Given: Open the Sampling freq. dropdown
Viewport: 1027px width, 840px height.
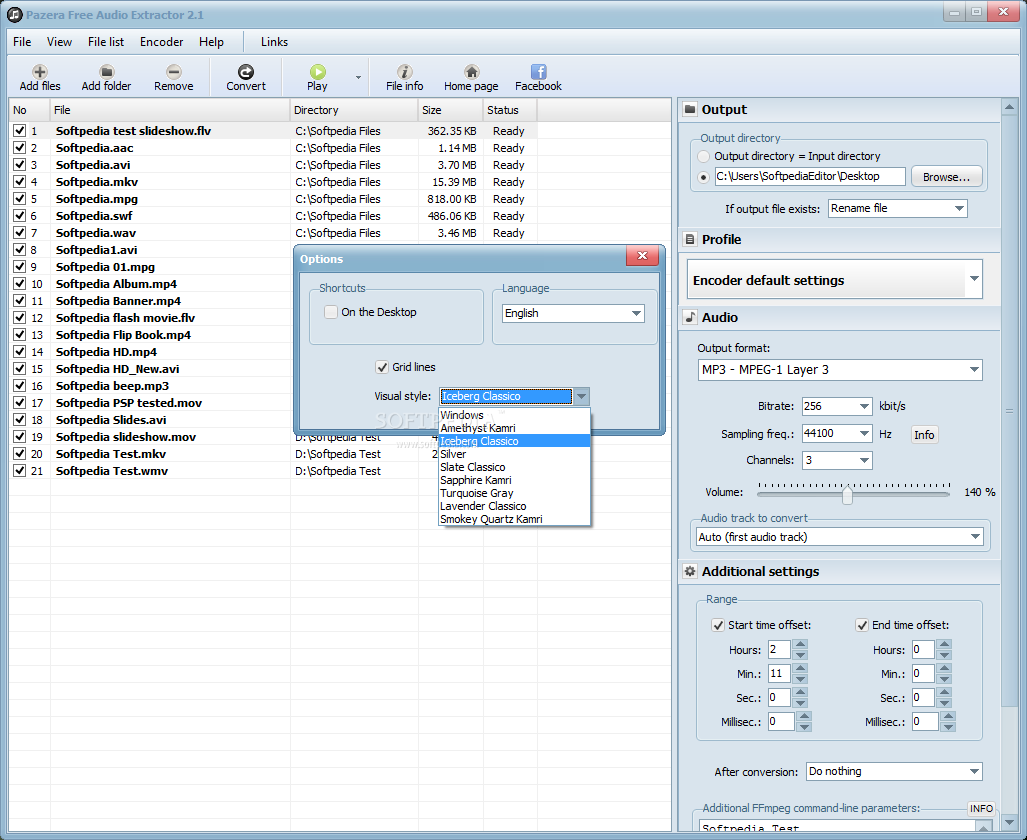Looking at the screenshot, I should (837, 433).
